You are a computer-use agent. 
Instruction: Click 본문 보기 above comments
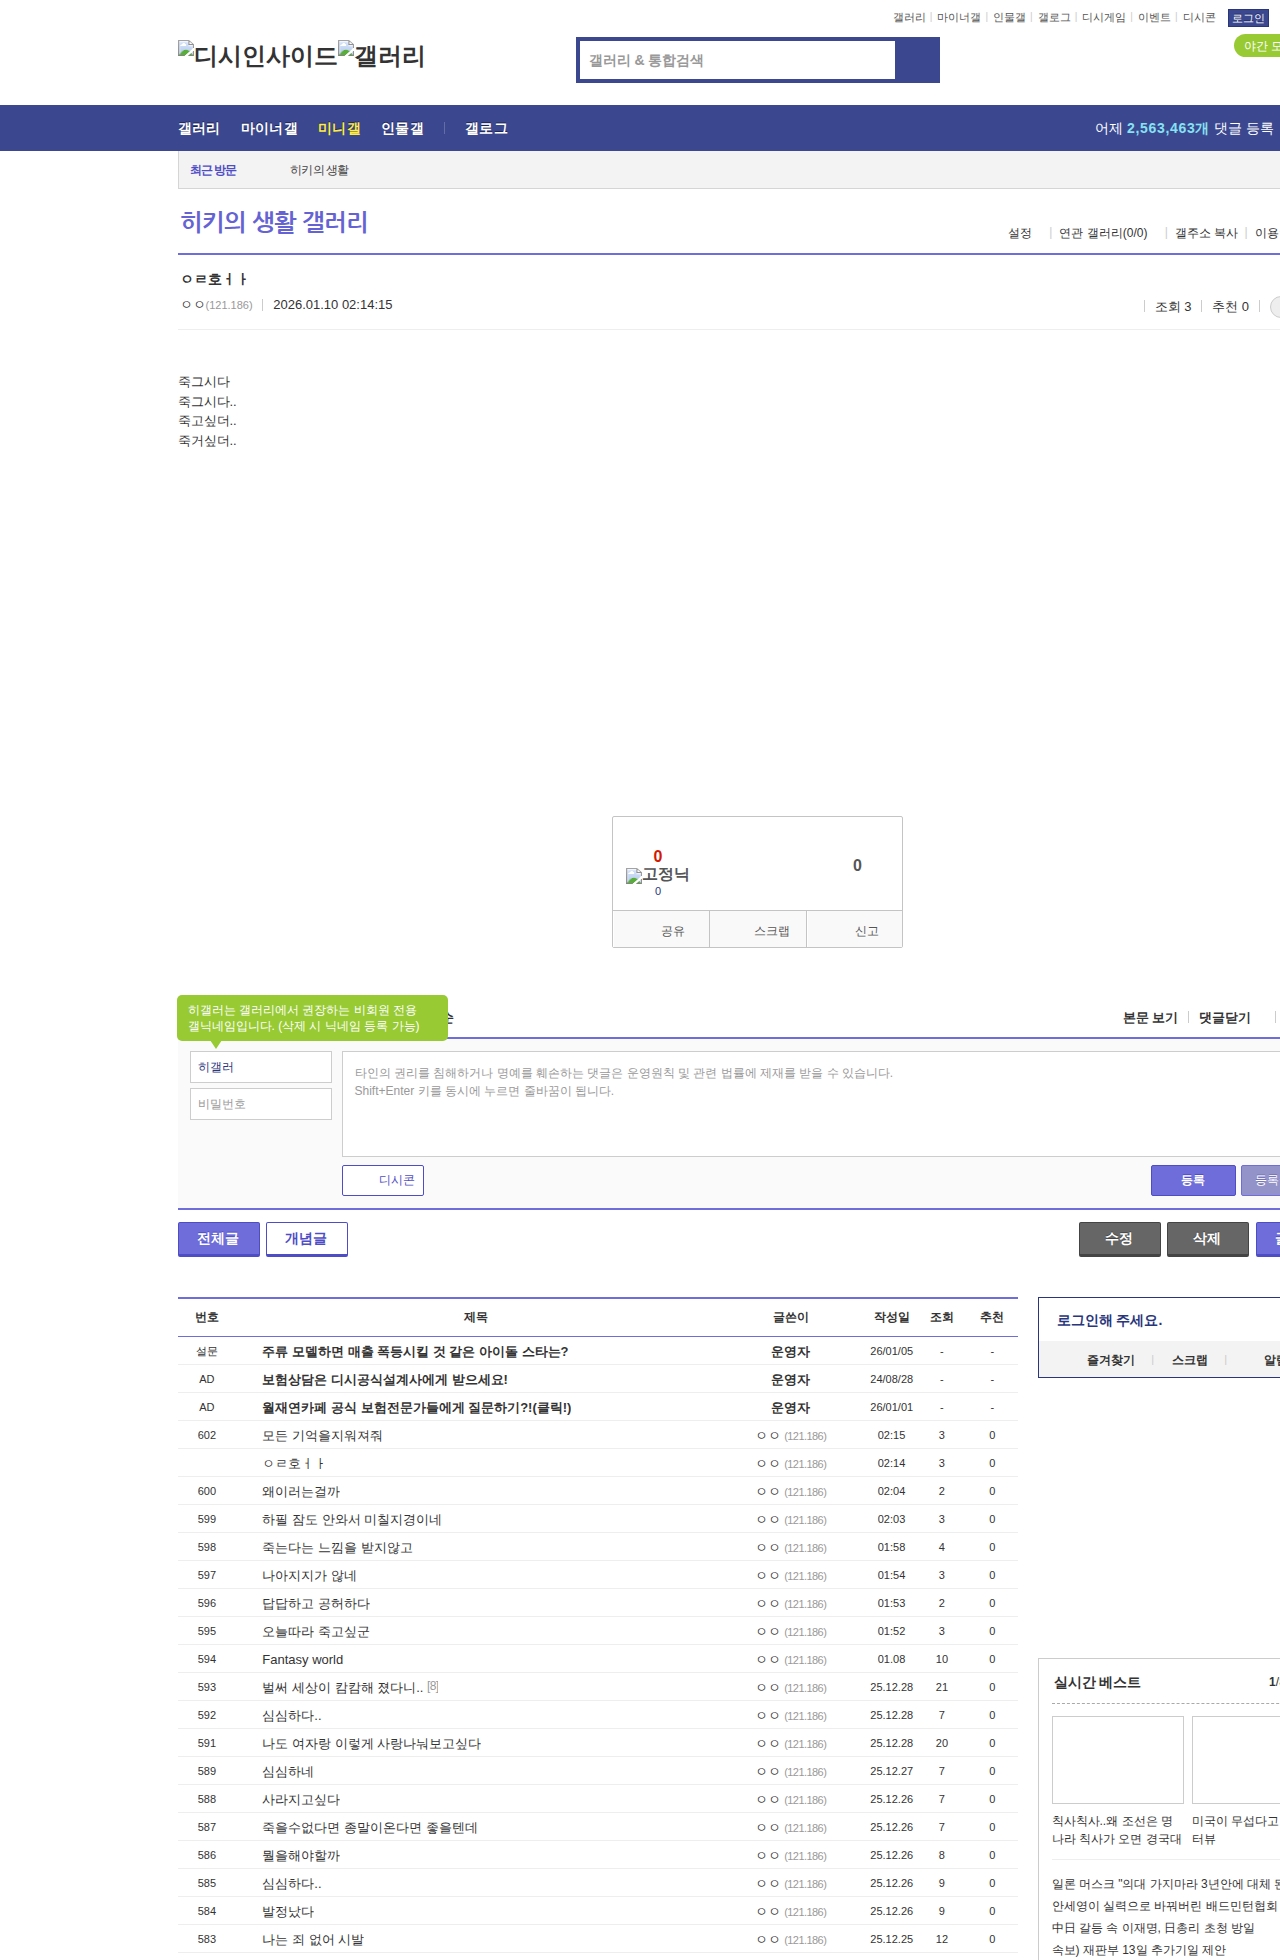click(x=1150, y=1017)
